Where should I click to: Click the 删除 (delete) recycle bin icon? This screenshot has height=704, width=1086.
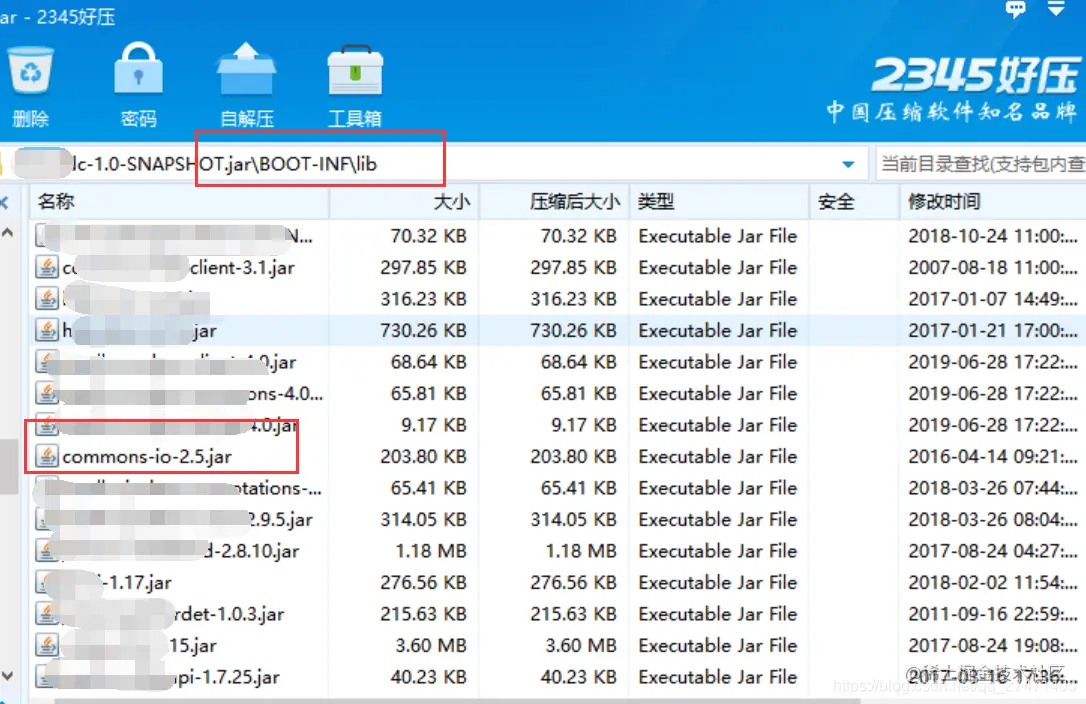(x=30, y=71)
